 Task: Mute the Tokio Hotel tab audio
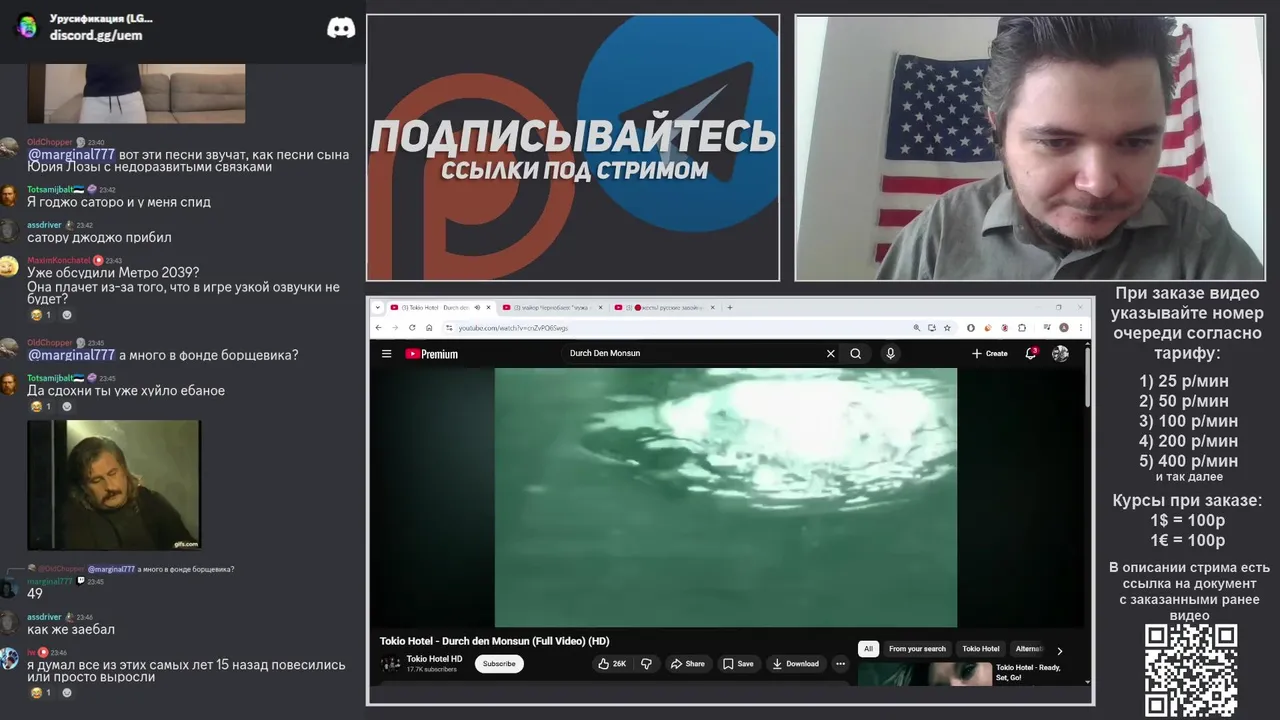tap(477, 307)
